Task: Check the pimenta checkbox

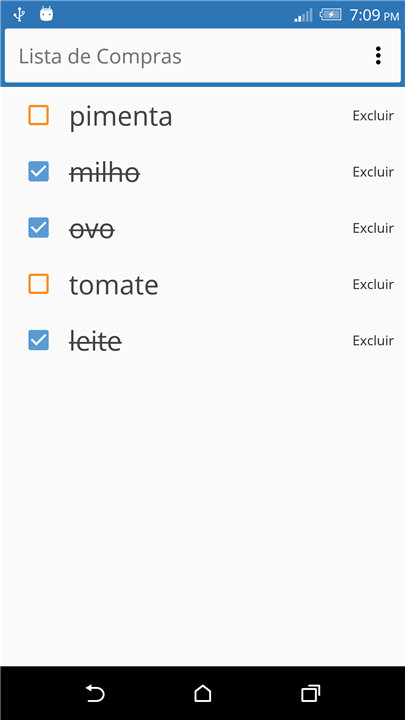Action: (x=39, y=115)
